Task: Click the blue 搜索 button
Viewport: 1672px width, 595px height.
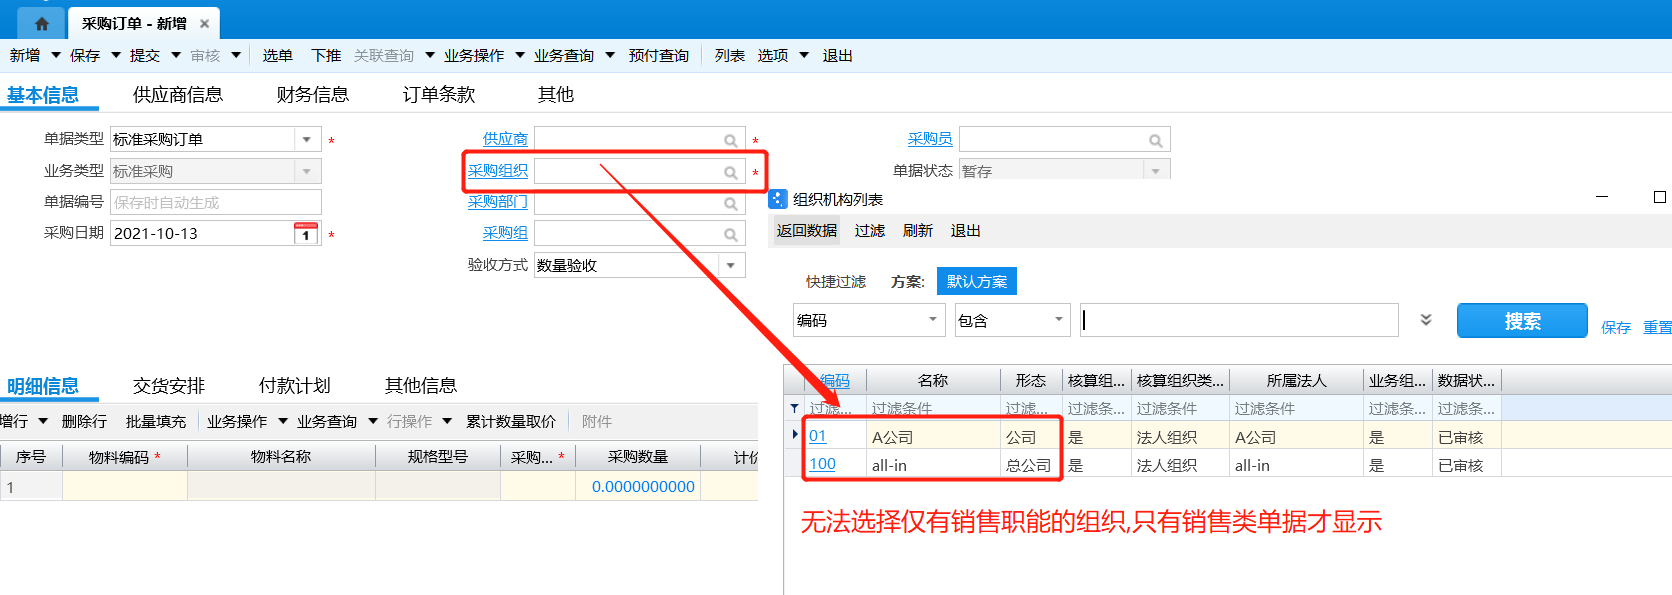Action: [x=1521, y=321]
